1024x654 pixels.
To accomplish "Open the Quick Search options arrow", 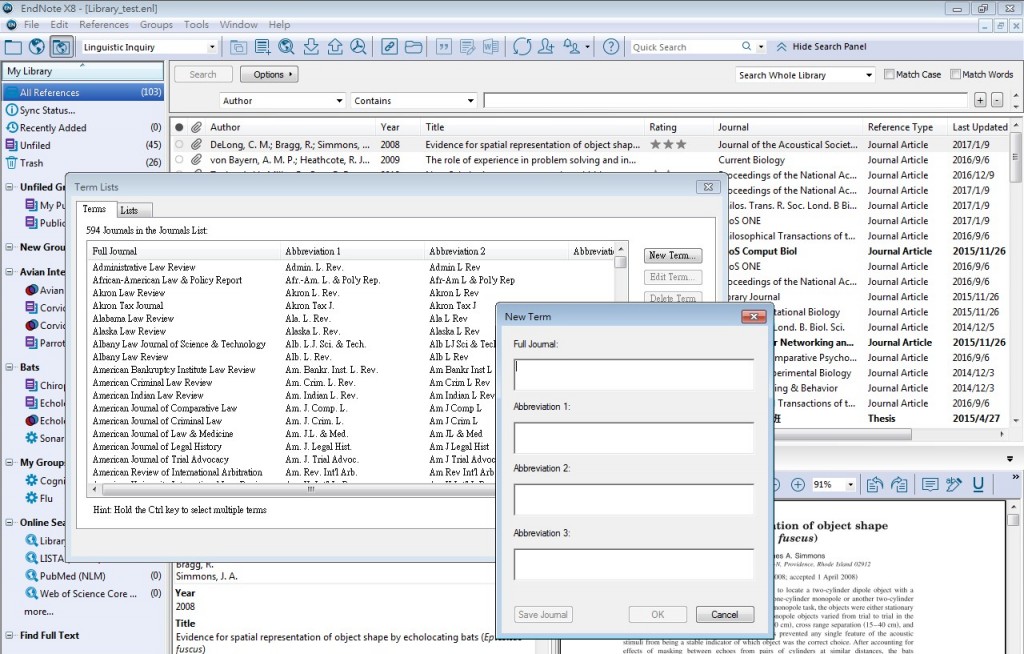I will click(x=761, y=47).
